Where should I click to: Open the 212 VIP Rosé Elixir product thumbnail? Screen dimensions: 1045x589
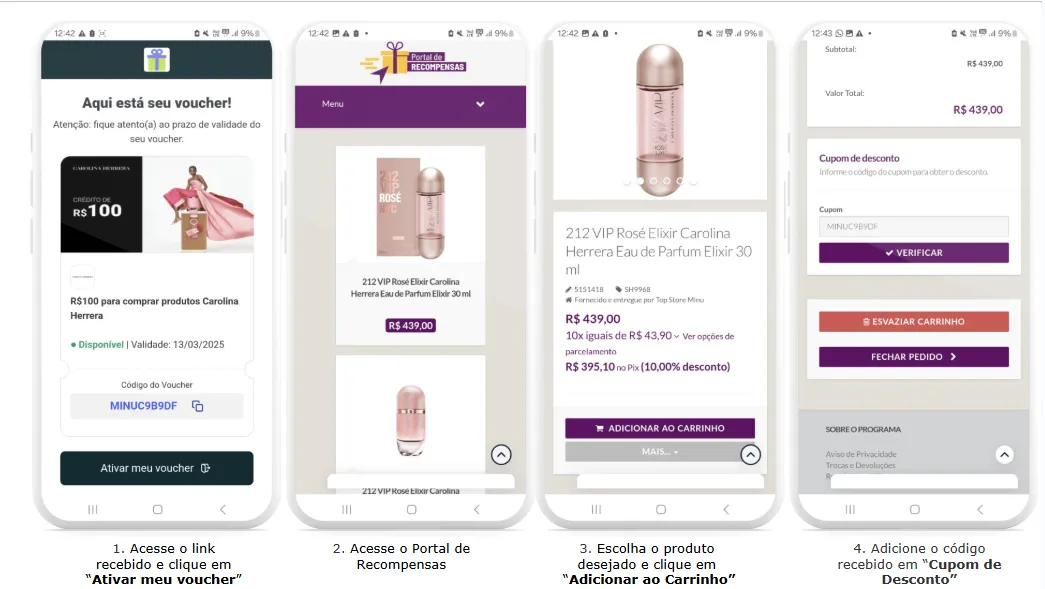pyautogui.click(x=411, y=207)
